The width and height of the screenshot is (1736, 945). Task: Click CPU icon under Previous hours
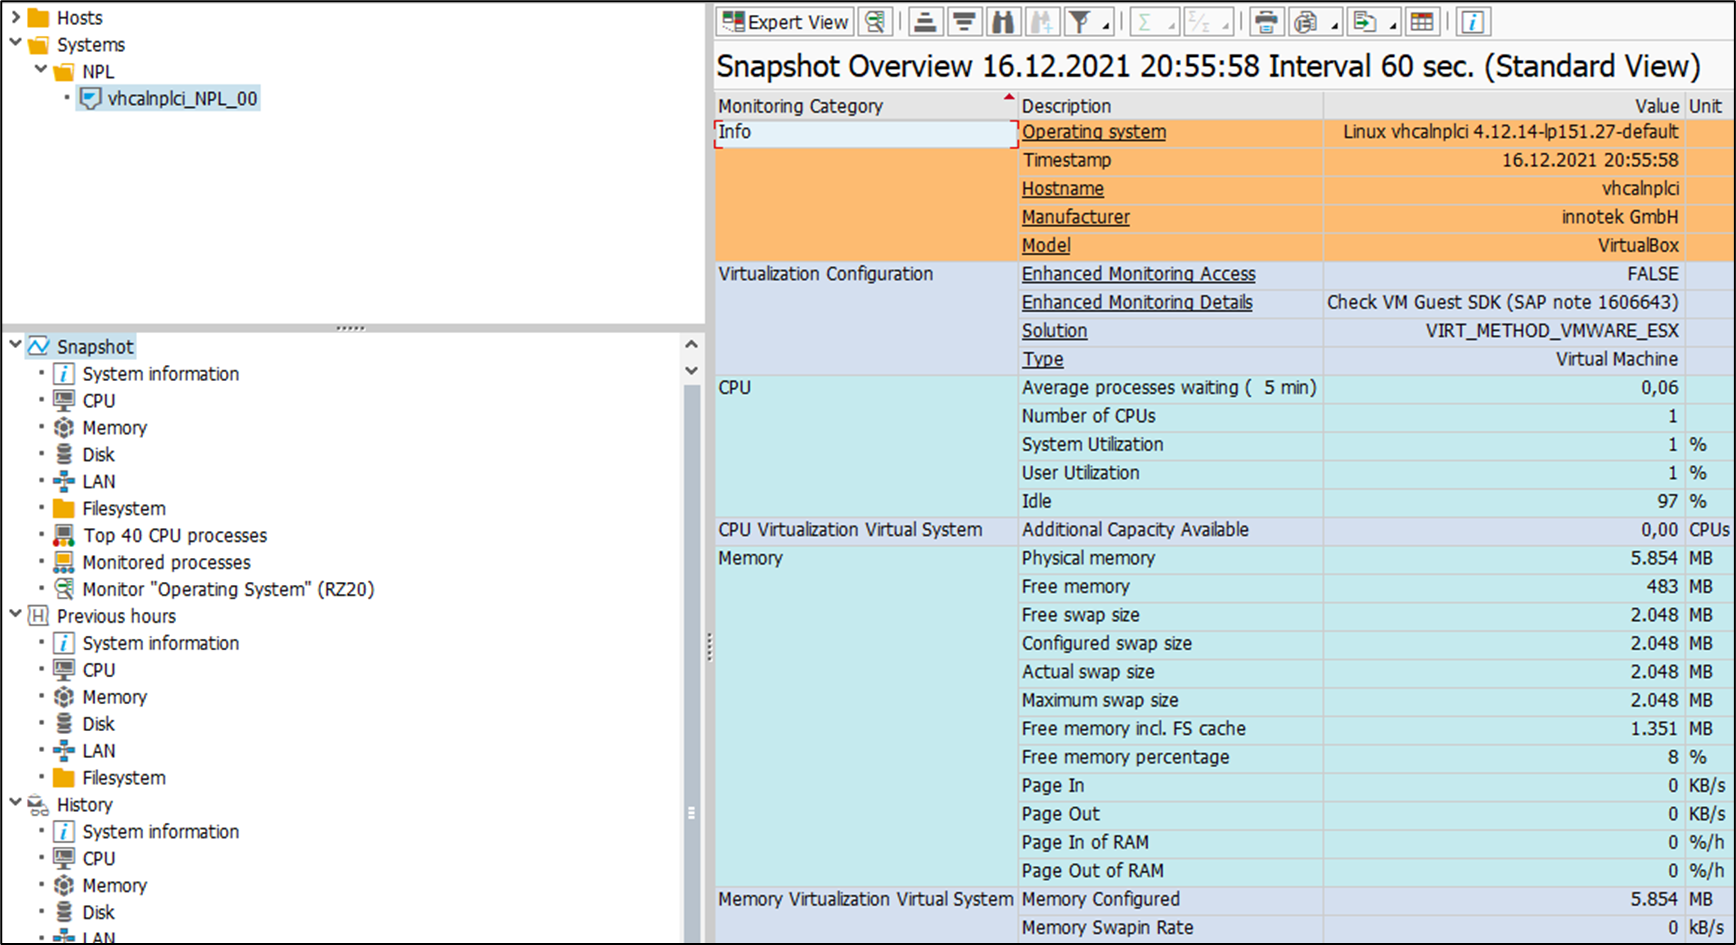pyautogui.click(x=64, y=670)
